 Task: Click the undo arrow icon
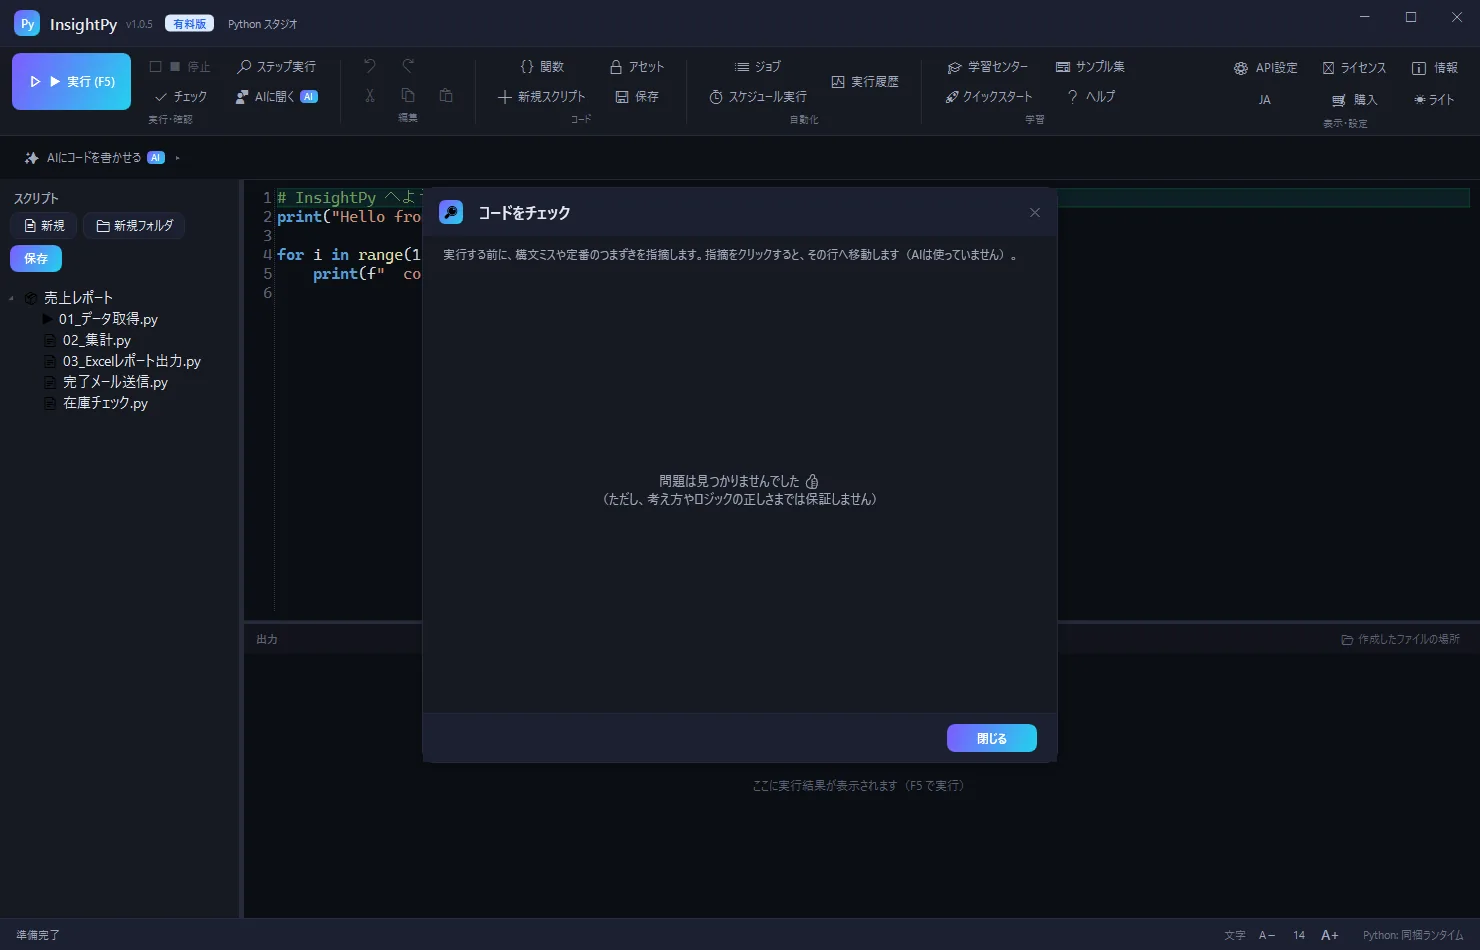tap(370, 66)
